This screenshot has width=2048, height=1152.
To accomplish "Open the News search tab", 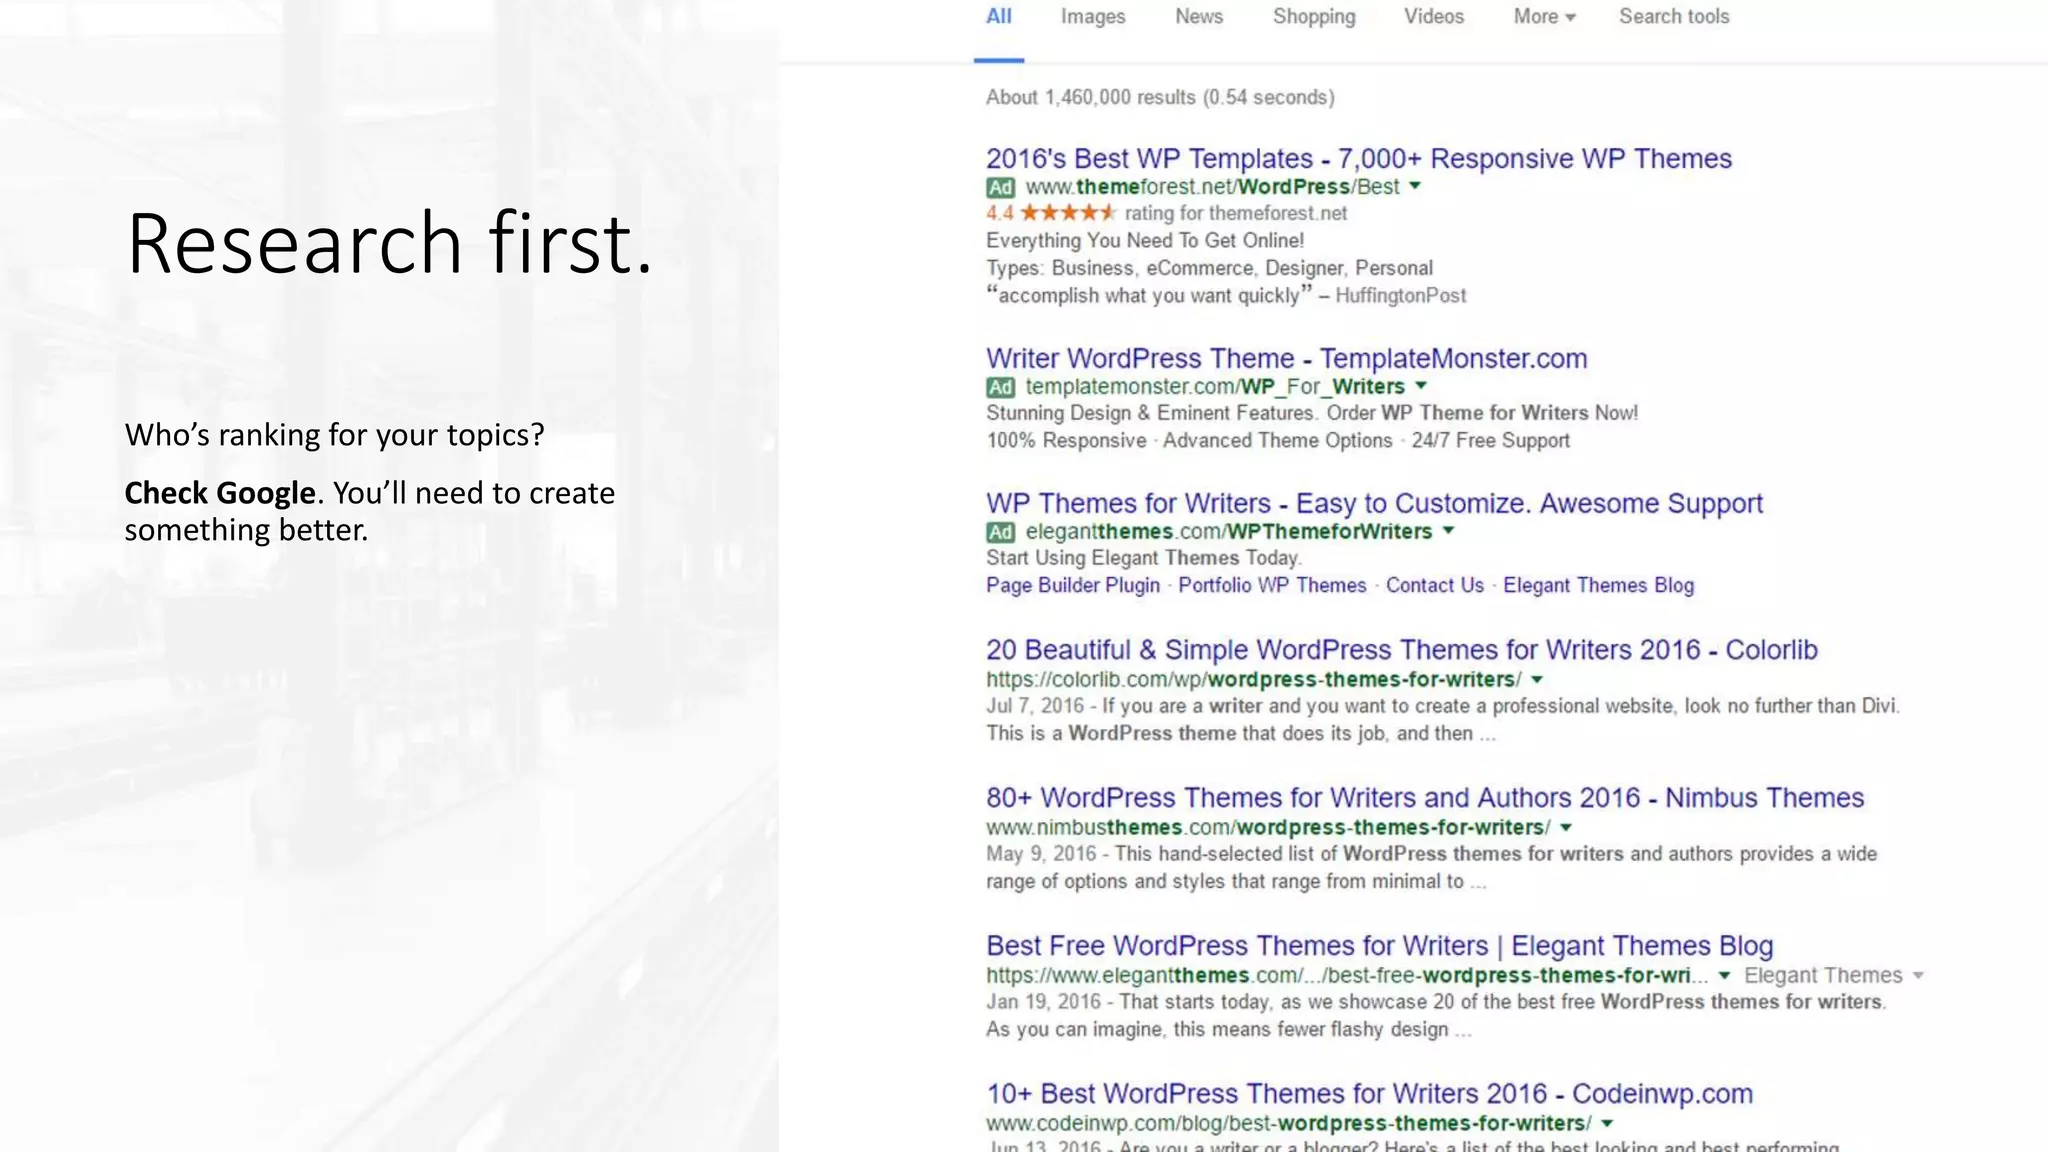I will 1199,17.
